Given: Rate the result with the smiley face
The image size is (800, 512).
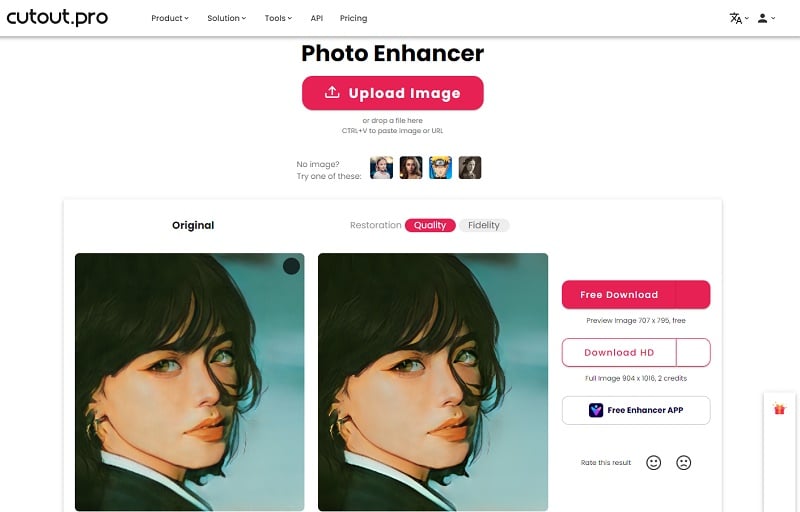Looking at the screenshot, I should tap(654, 463).
